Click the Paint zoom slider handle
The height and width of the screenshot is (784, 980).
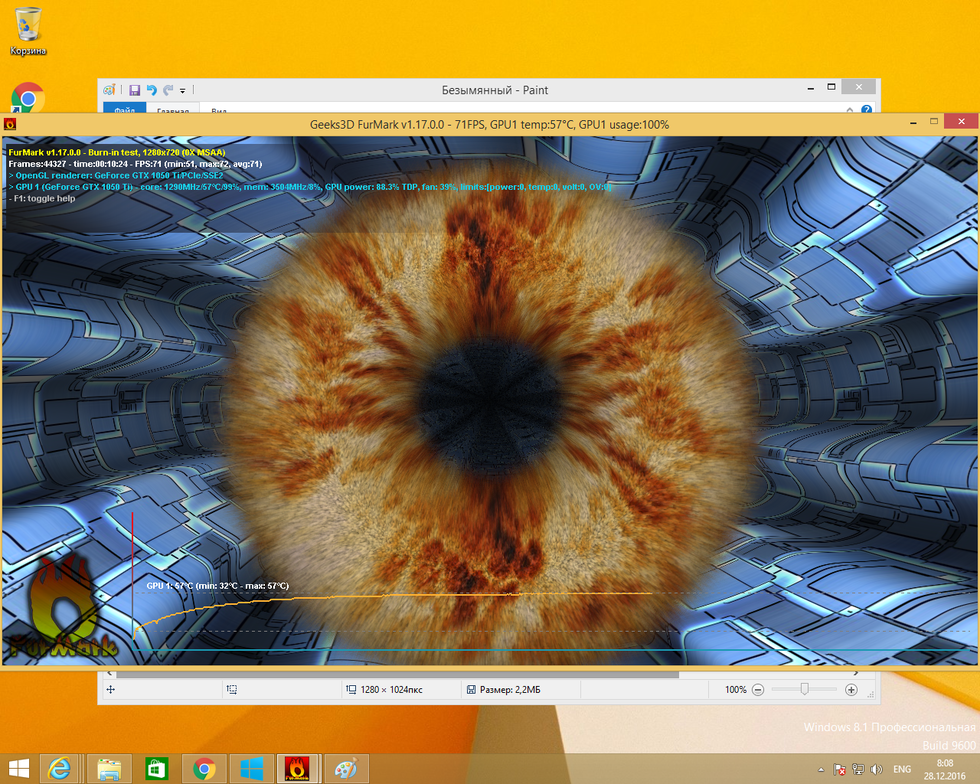click(x=804, y=689)
